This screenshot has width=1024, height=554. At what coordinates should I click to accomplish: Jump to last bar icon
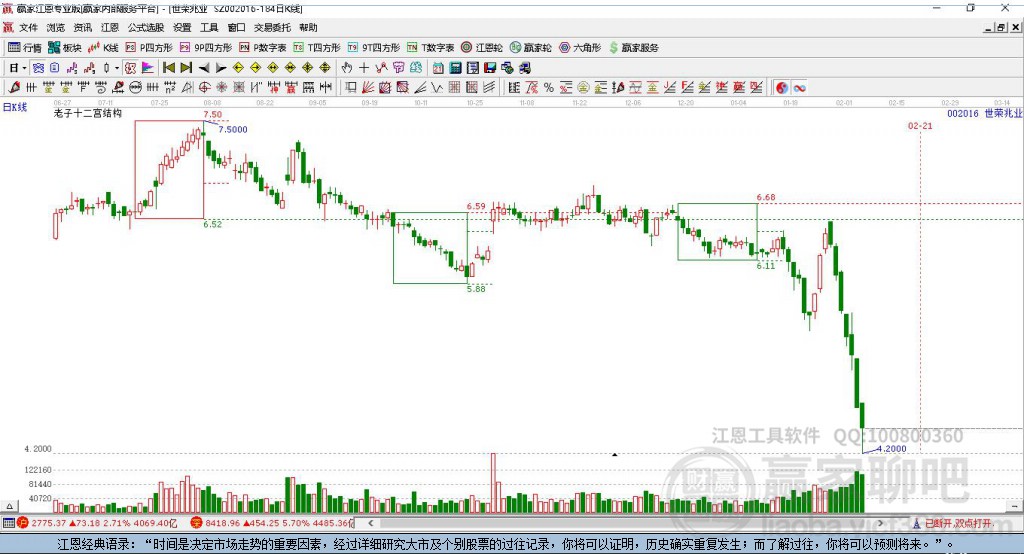[186, 68]
